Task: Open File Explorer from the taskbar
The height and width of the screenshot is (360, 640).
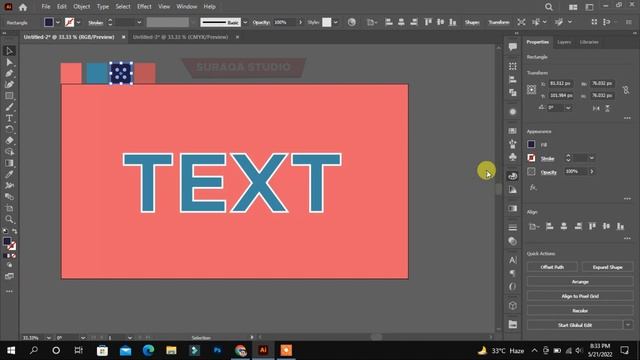Action: [x=171, y=350]
